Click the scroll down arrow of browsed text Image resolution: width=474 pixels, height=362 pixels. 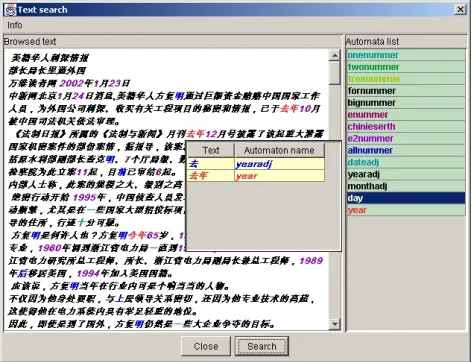tap(334, 324)
